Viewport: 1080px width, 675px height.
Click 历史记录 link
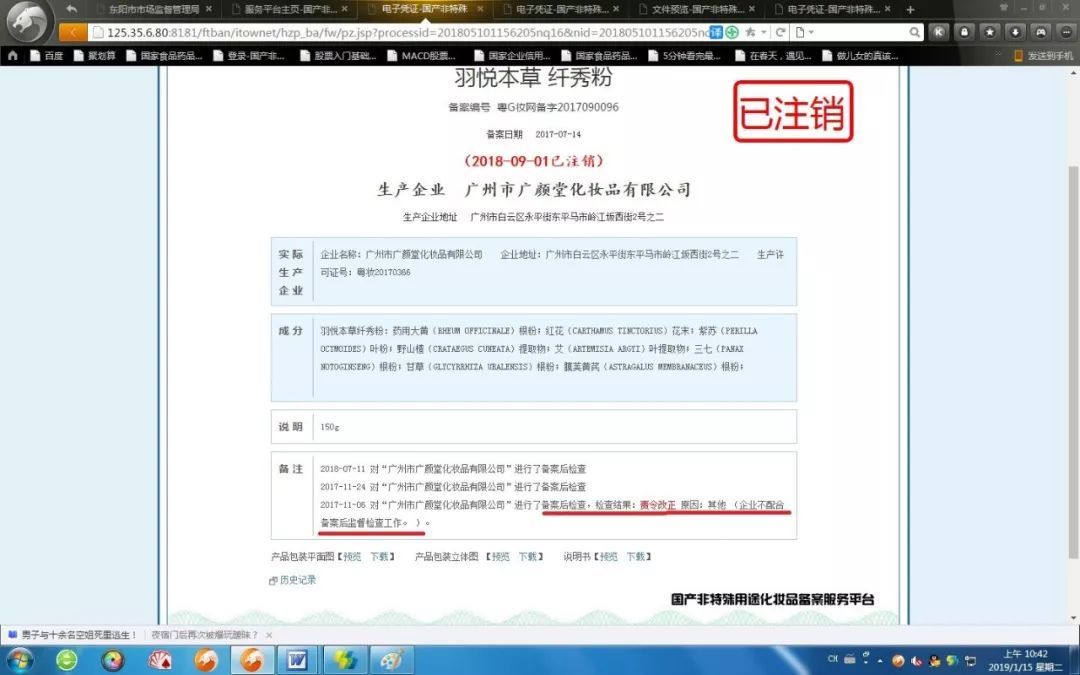tap(297, 580)
